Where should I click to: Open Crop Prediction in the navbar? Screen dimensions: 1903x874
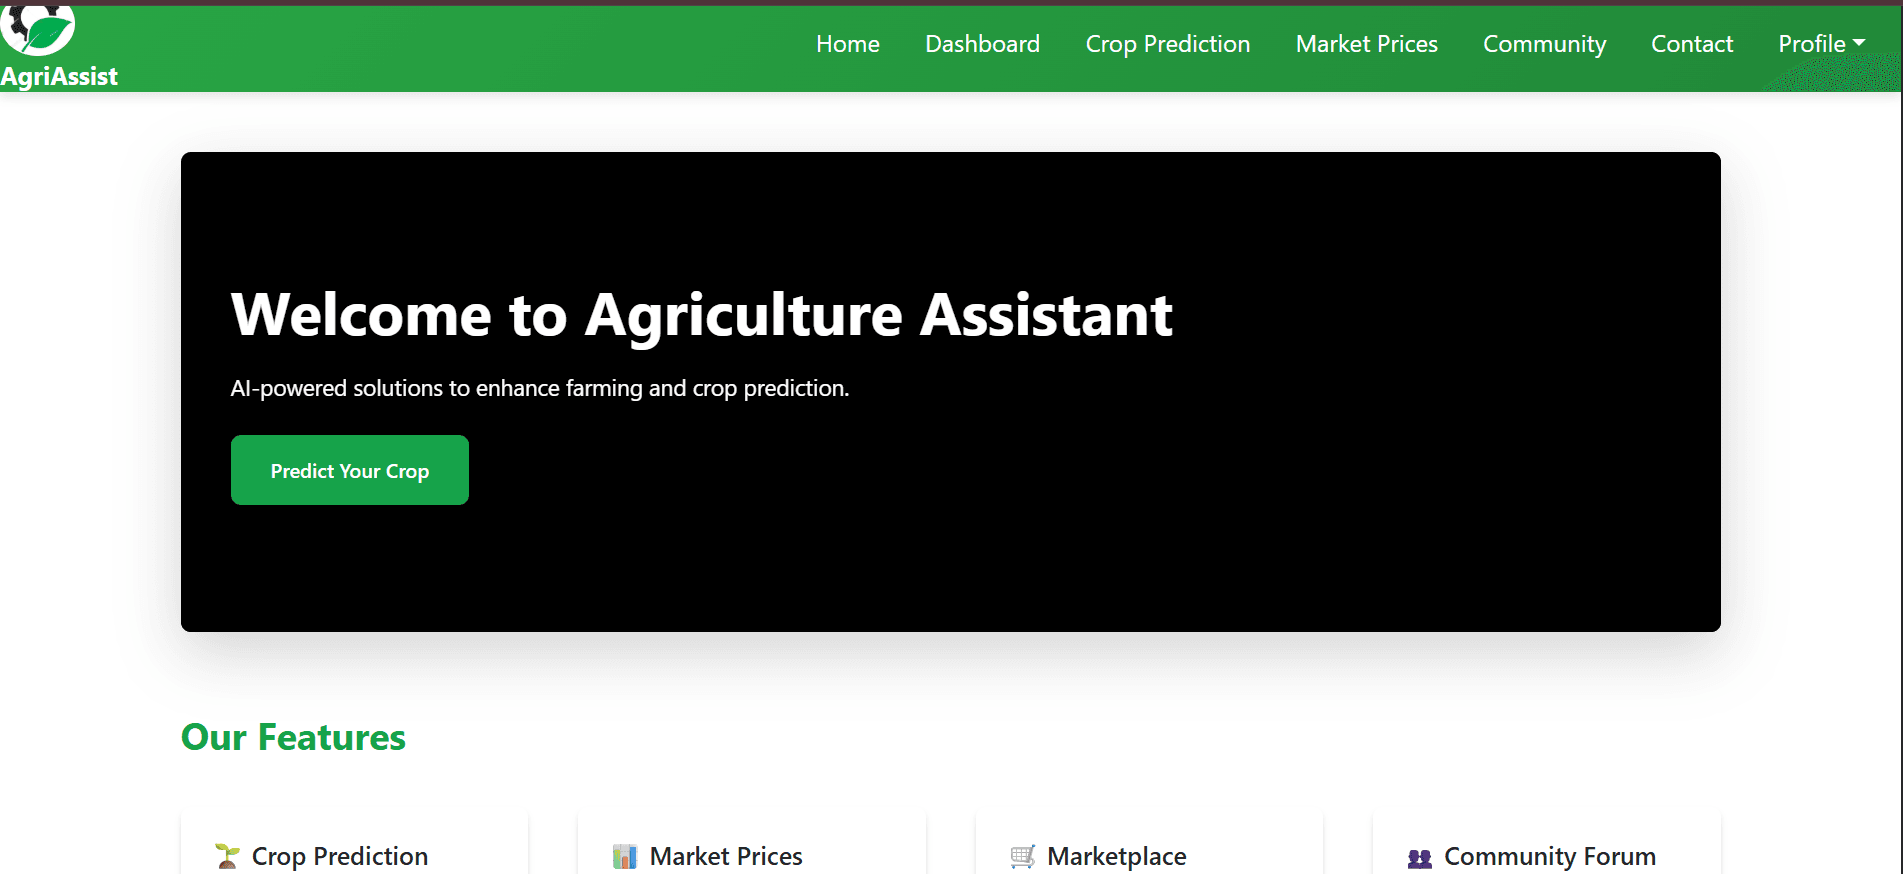point(1167,44)
